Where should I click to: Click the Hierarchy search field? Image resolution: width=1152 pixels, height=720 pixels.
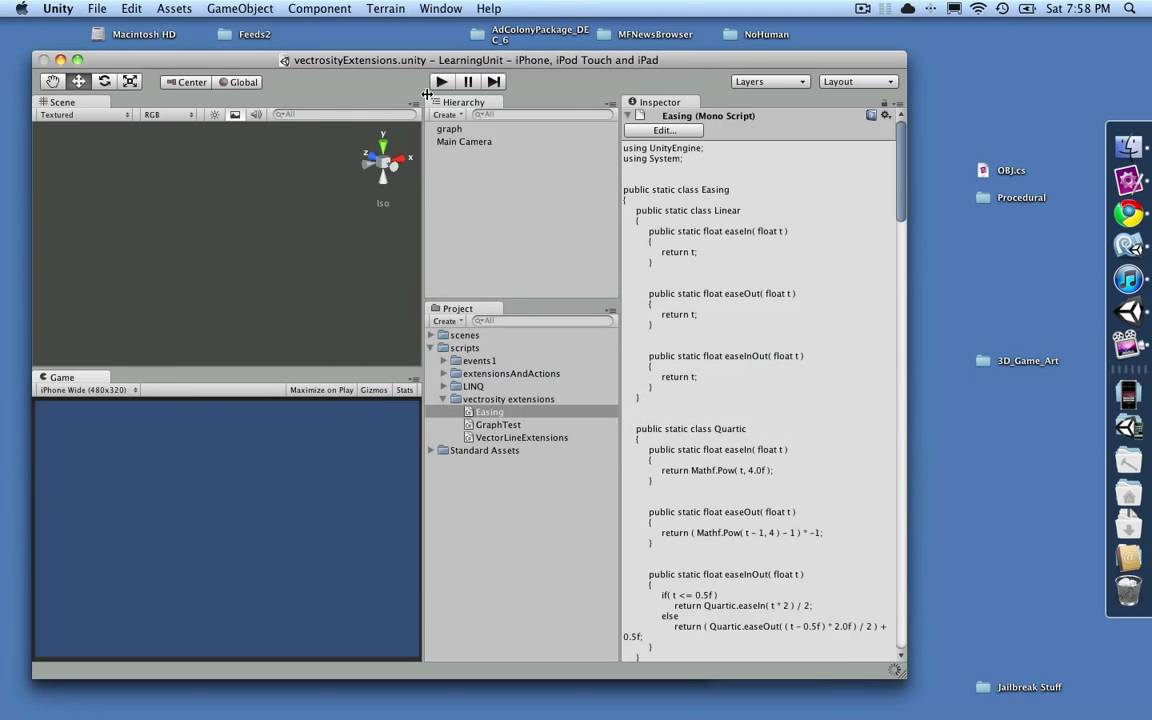click(x=542, y=115)
